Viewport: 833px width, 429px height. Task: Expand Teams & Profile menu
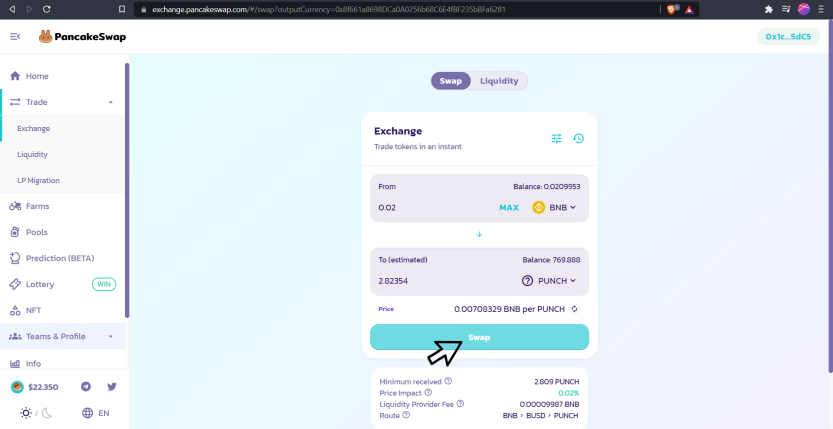click(63, 336)
